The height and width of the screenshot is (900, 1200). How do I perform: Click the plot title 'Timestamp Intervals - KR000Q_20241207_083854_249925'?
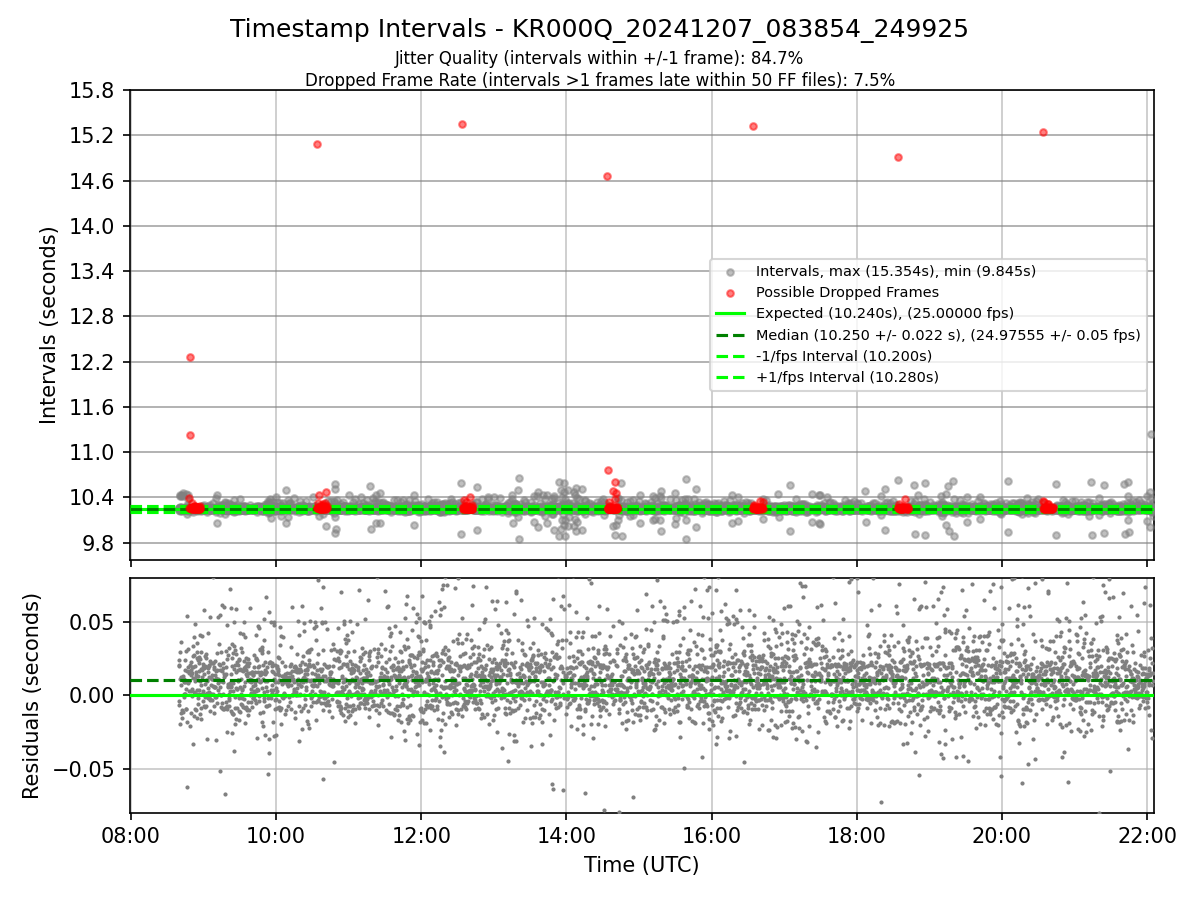[599, 29]
